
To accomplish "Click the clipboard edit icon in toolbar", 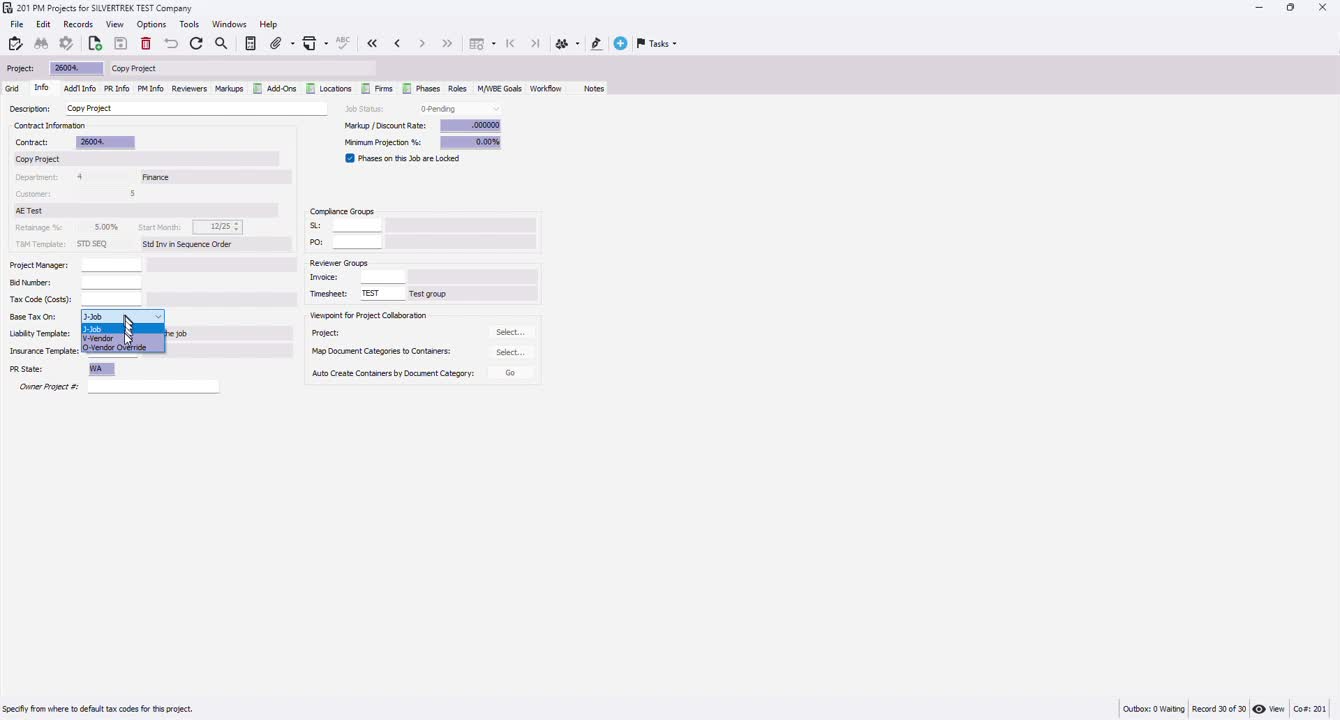I will [x=15, y=44].
